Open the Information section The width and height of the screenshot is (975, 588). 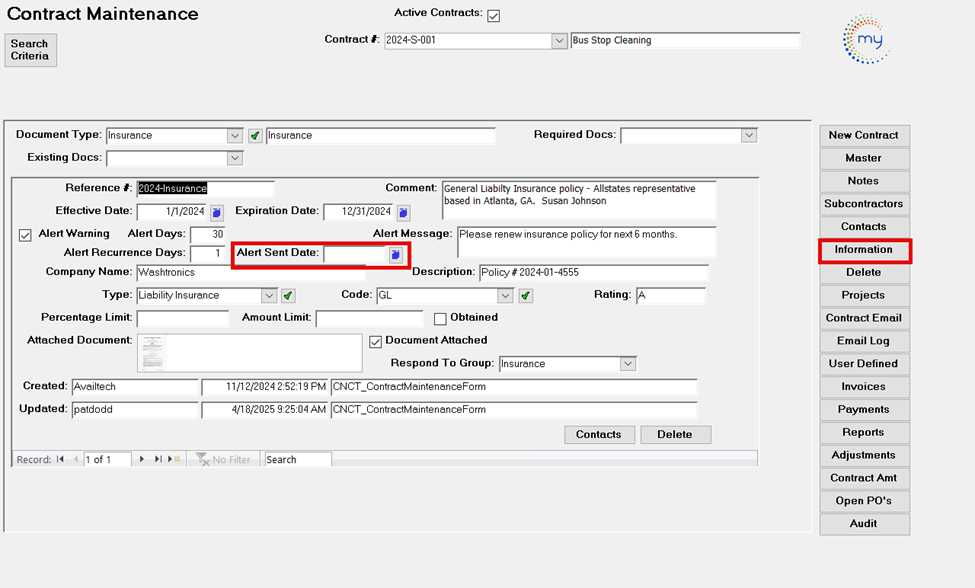tap(863, 249)
